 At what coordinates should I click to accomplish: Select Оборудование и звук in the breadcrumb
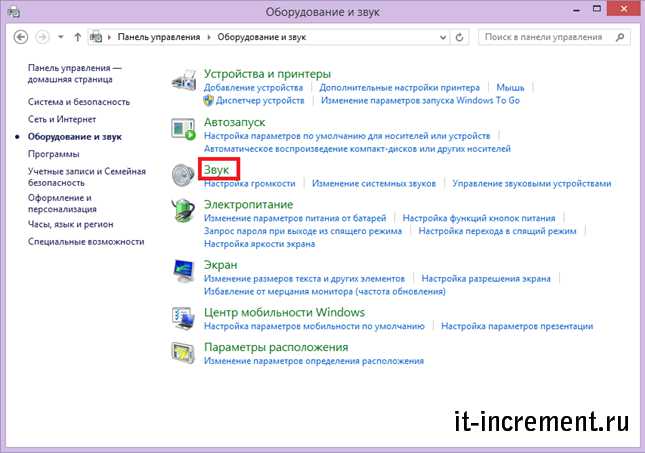262,37
